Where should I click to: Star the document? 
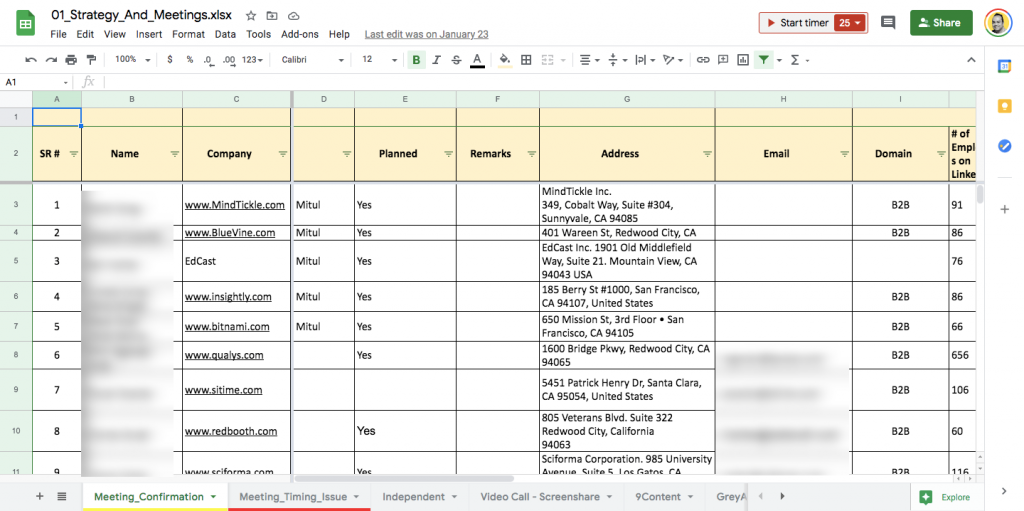click(251, 16)
